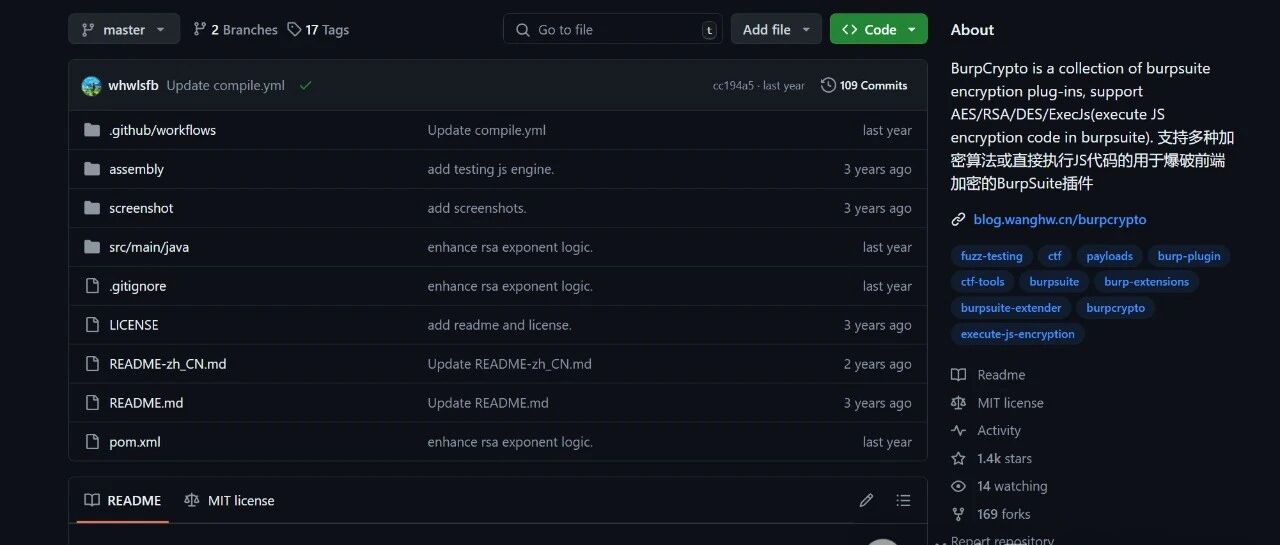Click file icon beside README.md
The height and width of the screenshot is (545, 1280).
(x=92, y=403)
